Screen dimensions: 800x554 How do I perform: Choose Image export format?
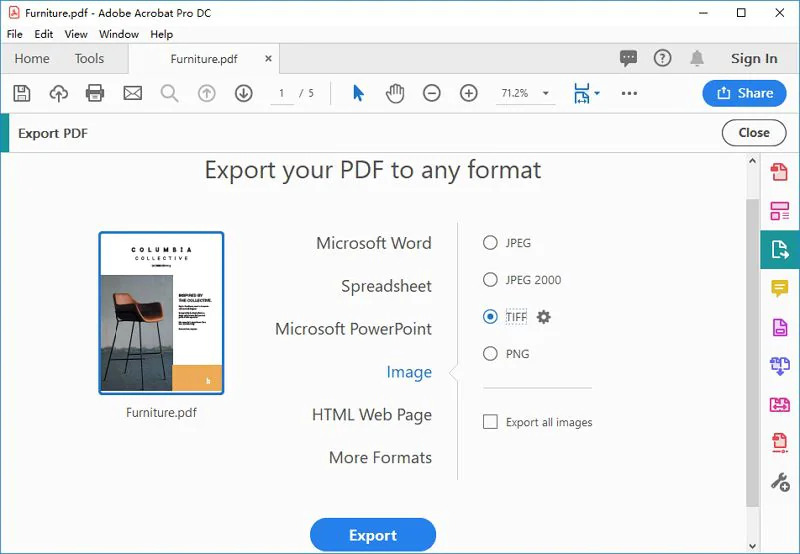point(409,372)
